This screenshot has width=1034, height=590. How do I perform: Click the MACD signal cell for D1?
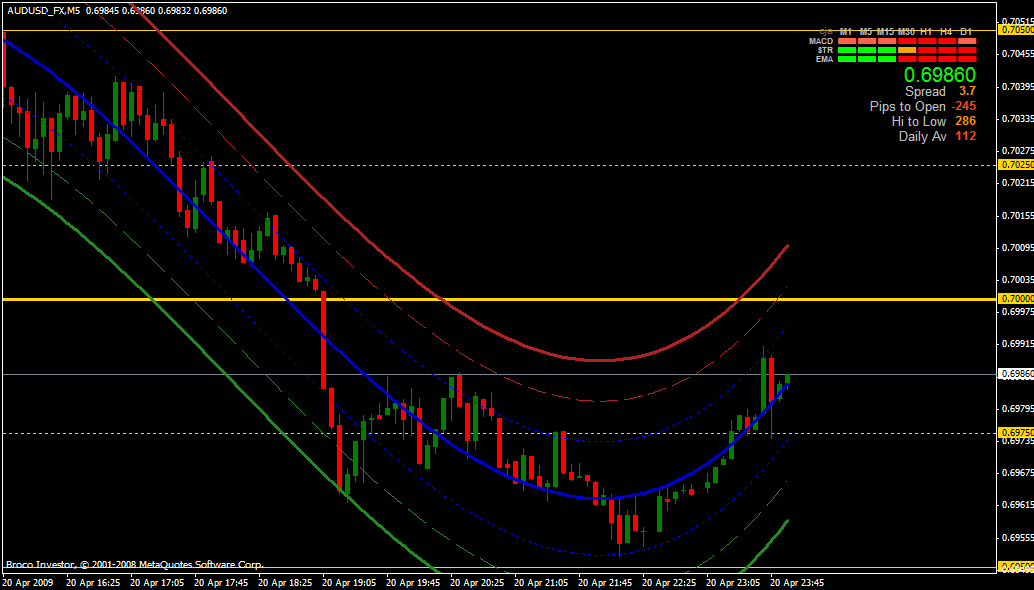point(967,41)
